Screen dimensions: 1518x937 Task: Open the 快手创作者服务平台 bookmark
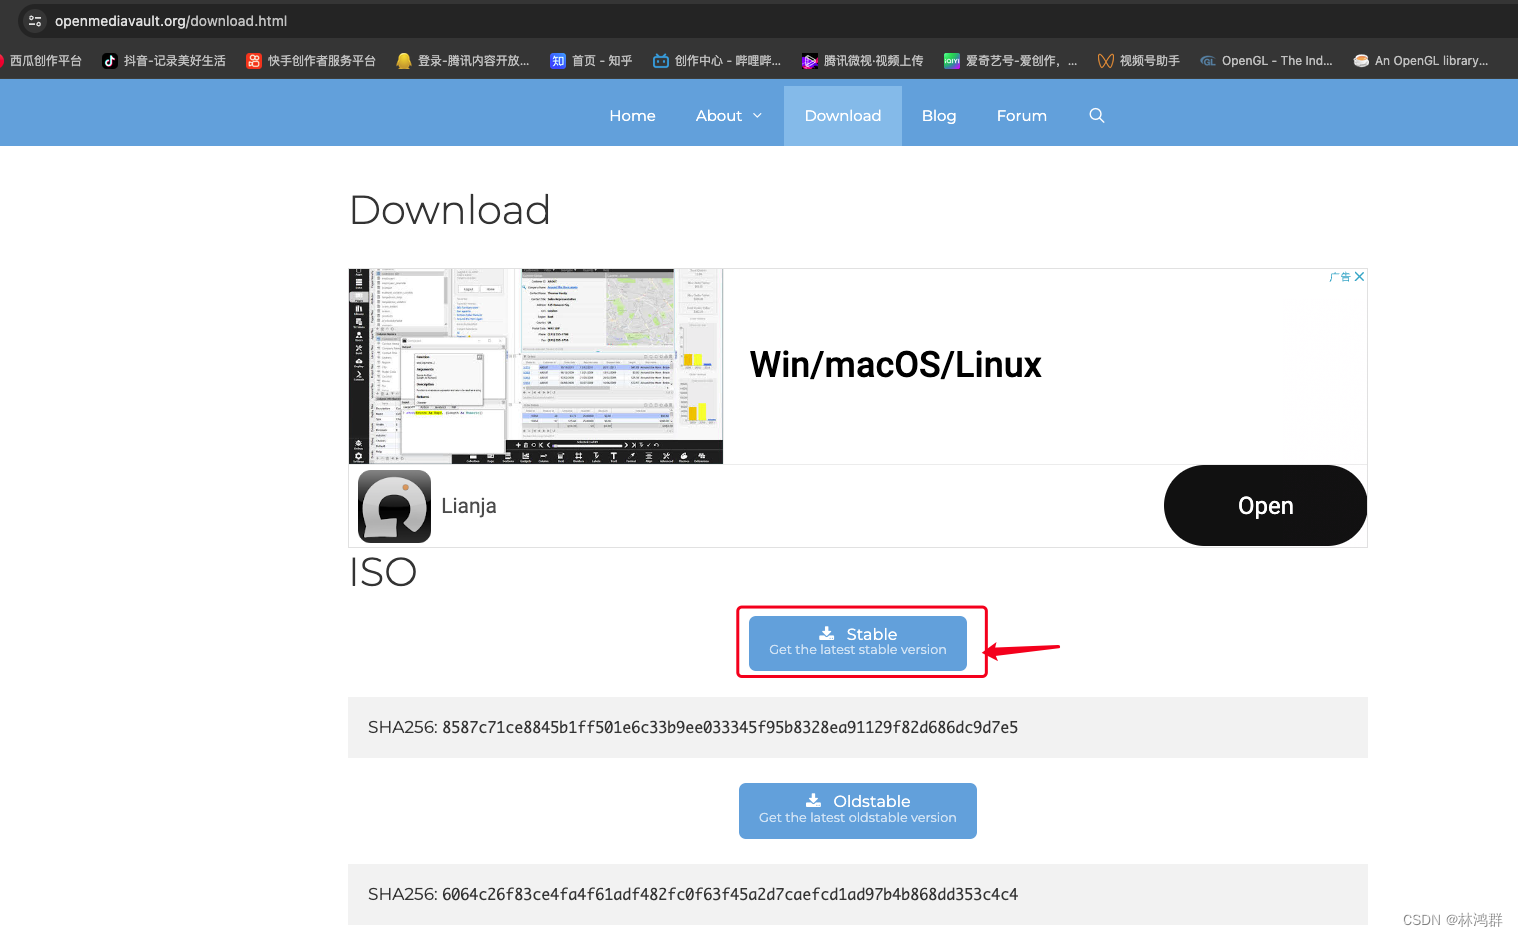pyautogui.click(x=311, y=61)
